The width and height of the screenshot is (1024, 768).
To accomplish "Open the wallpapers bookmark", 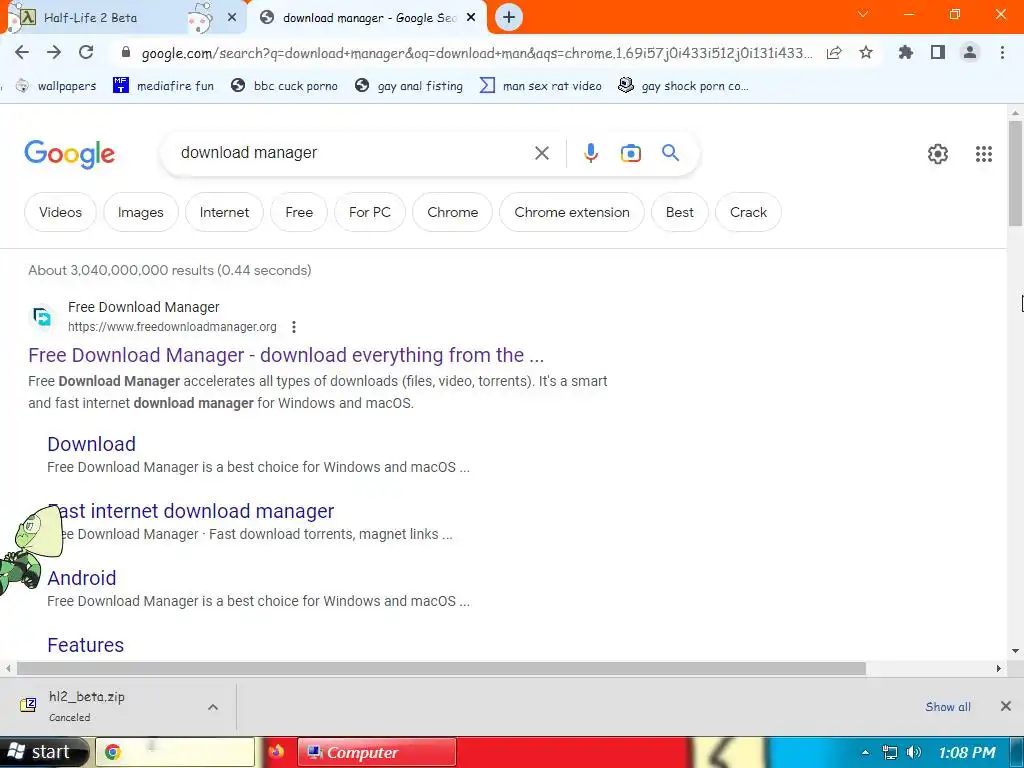I will point(56,86).
